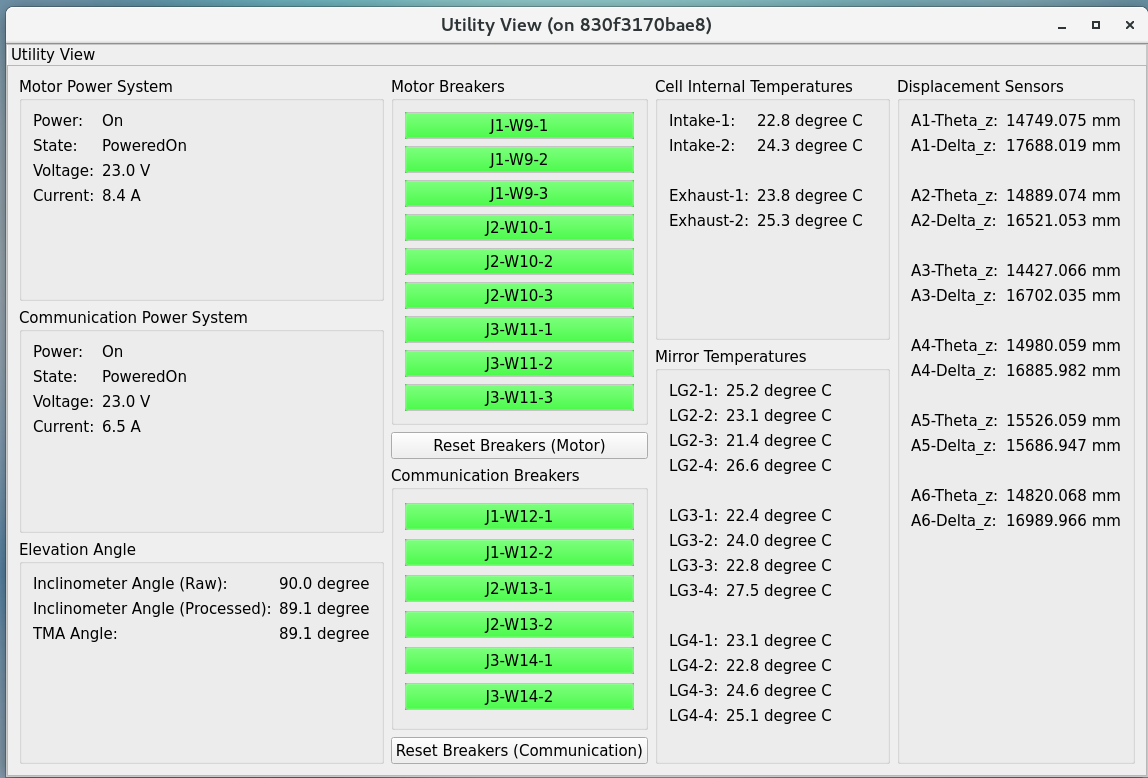Viewport: 1148px width, 778px height.
Task: Open the Utility View tab
Action: click(53, 55)
